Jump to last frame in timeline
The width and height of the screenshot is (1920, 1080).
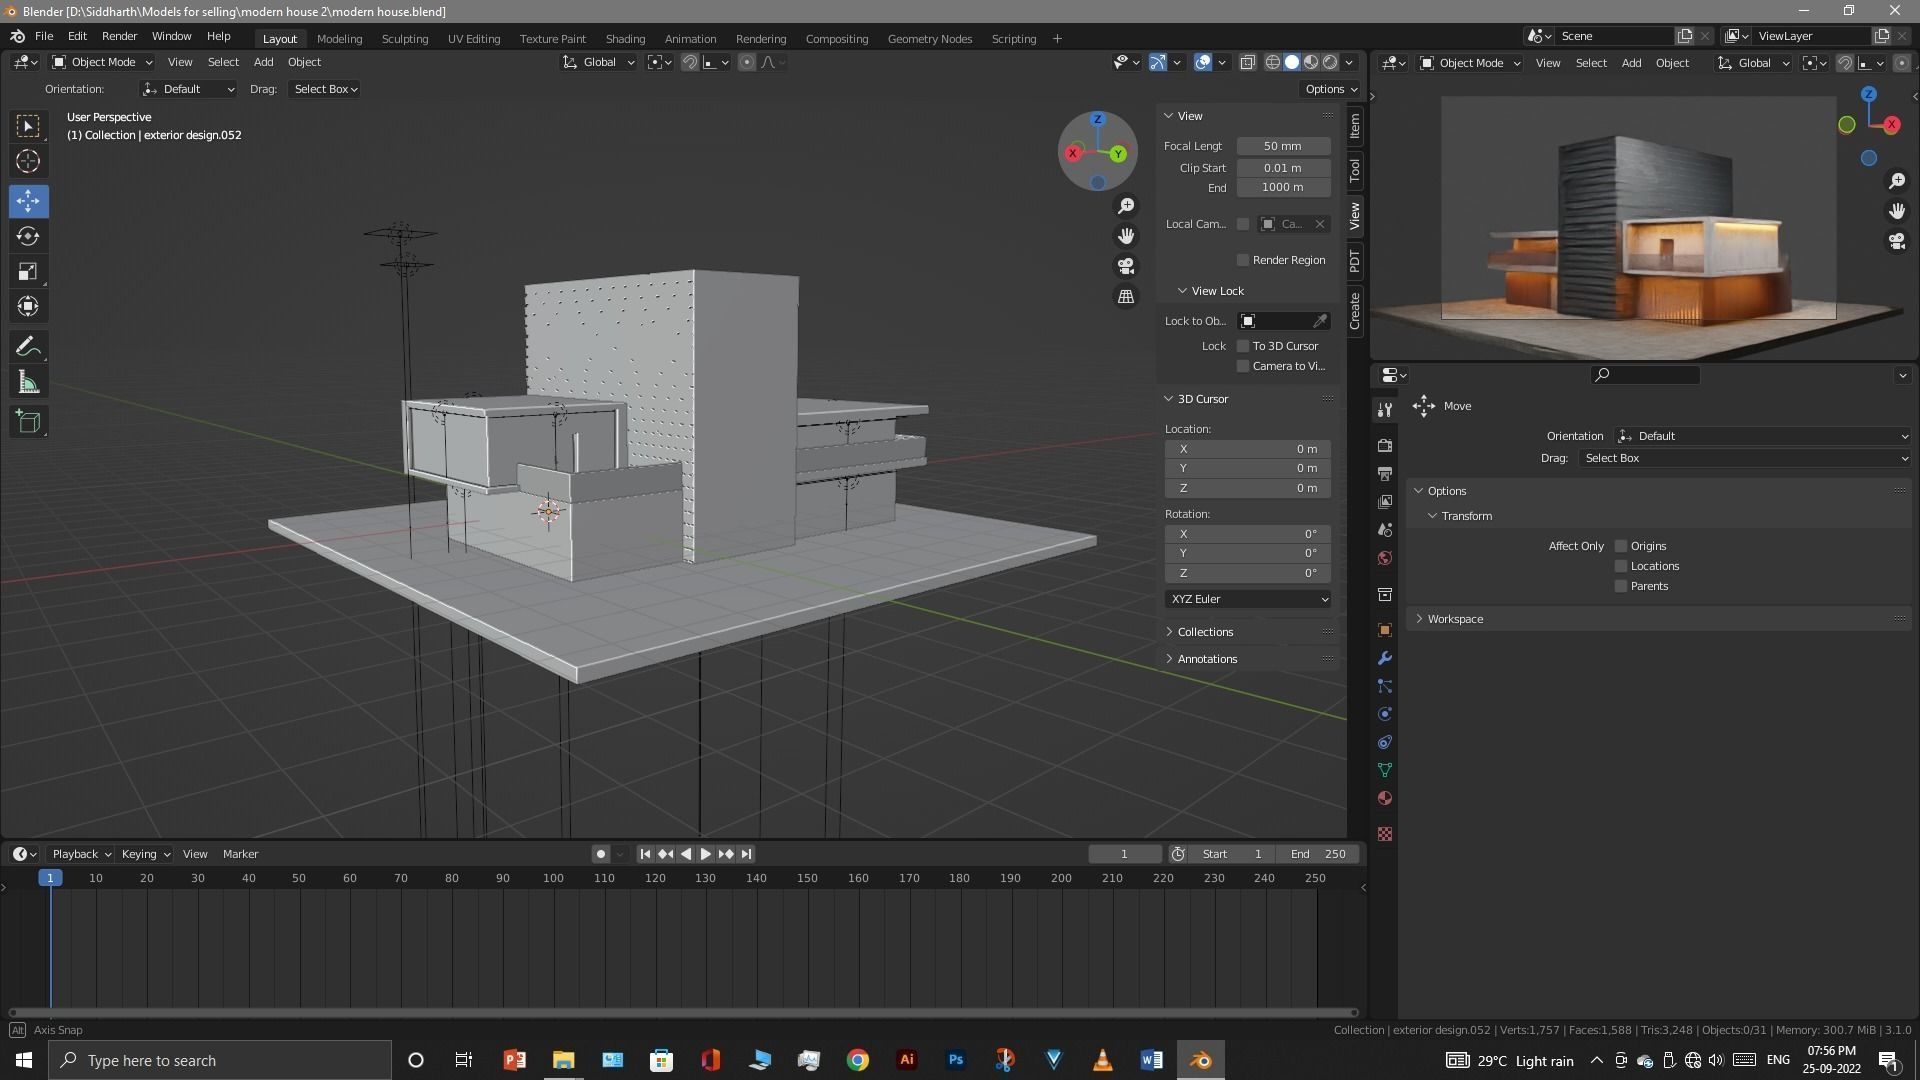click(x=746, y=854)
